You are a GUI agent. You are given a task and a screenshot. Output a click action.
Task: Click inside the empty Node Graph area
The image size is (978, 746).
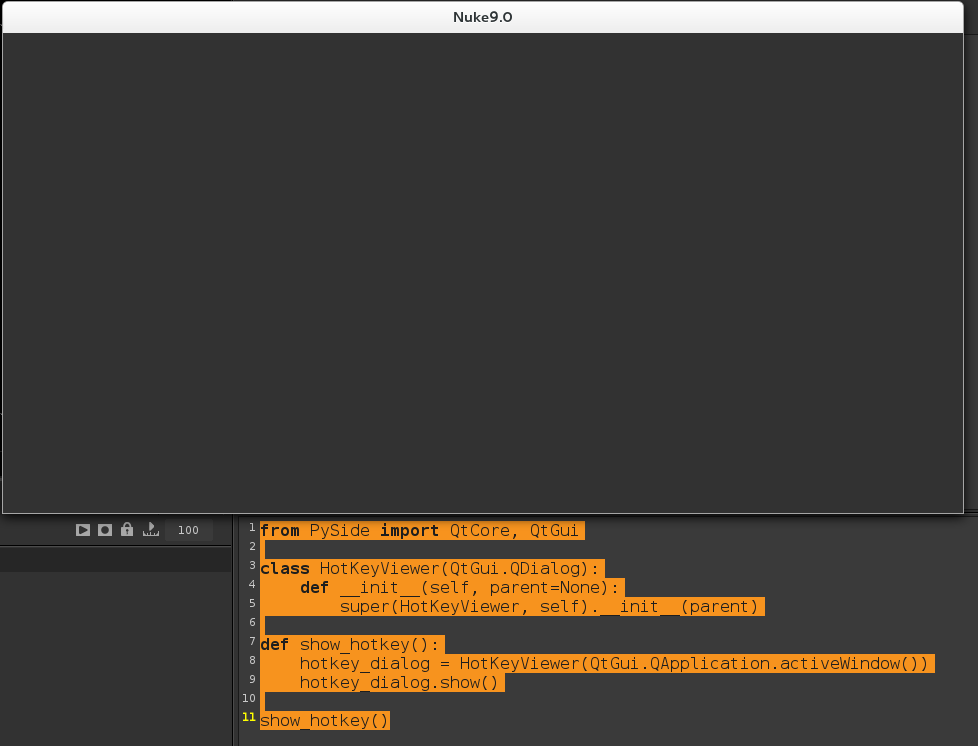point(480,270)
